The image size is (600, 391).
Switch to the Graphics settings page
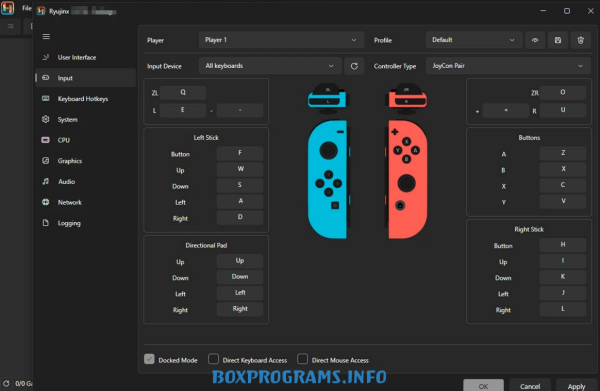tap(85, 161)
